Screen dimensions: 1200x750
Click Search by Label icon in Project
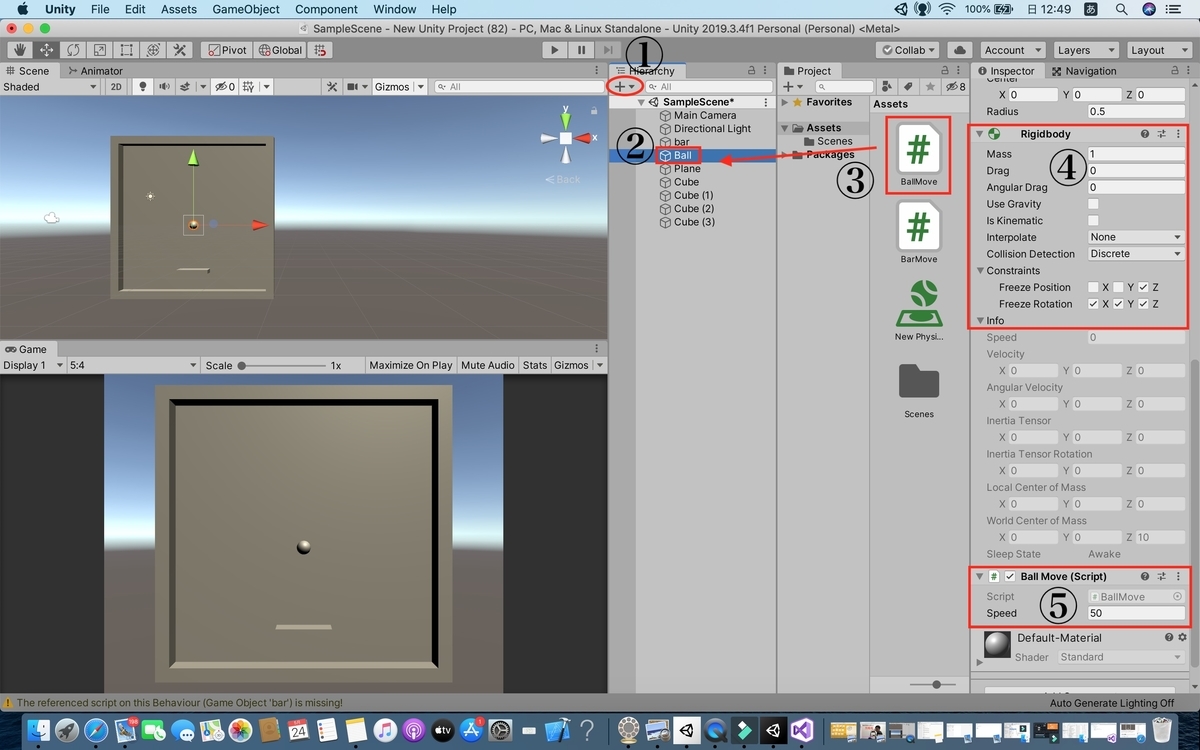click(909, 87)
